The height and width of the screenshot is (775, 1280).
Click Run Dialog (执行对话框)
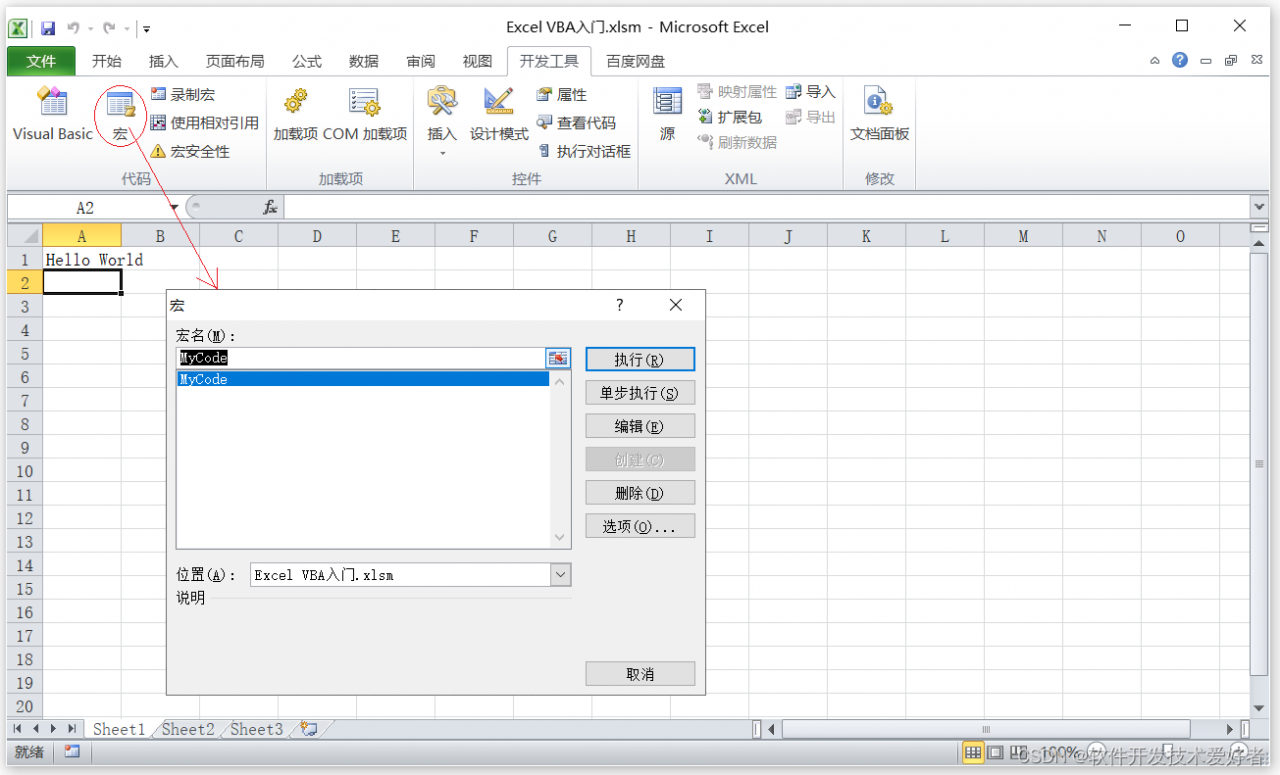point(584,151)
